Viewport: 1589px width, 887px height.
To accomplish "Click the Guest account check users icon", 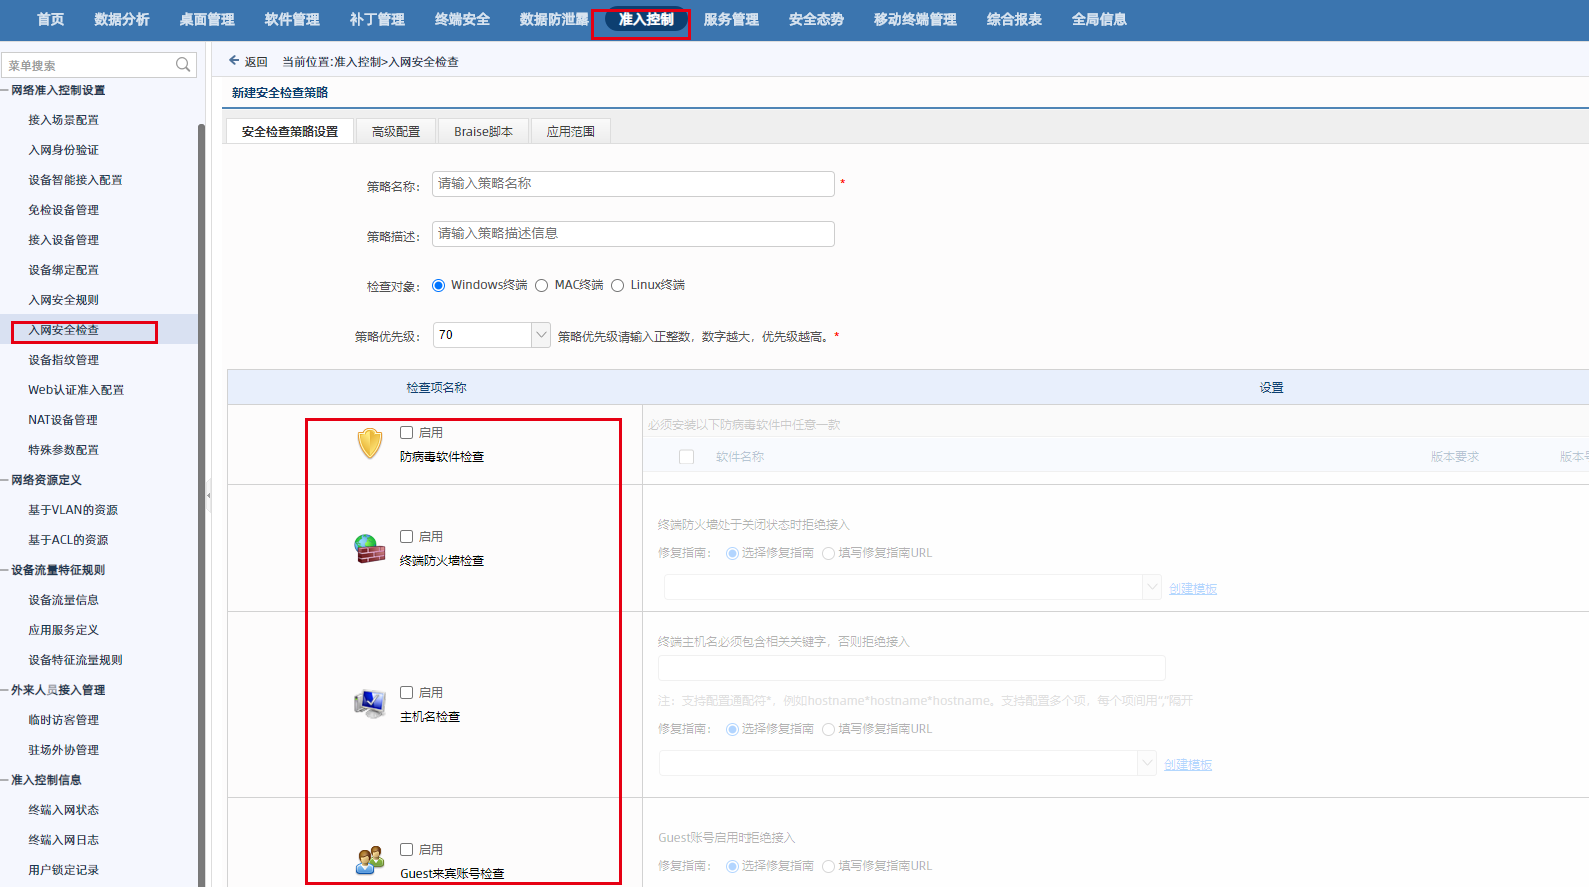I will click(x=370, y=860).
